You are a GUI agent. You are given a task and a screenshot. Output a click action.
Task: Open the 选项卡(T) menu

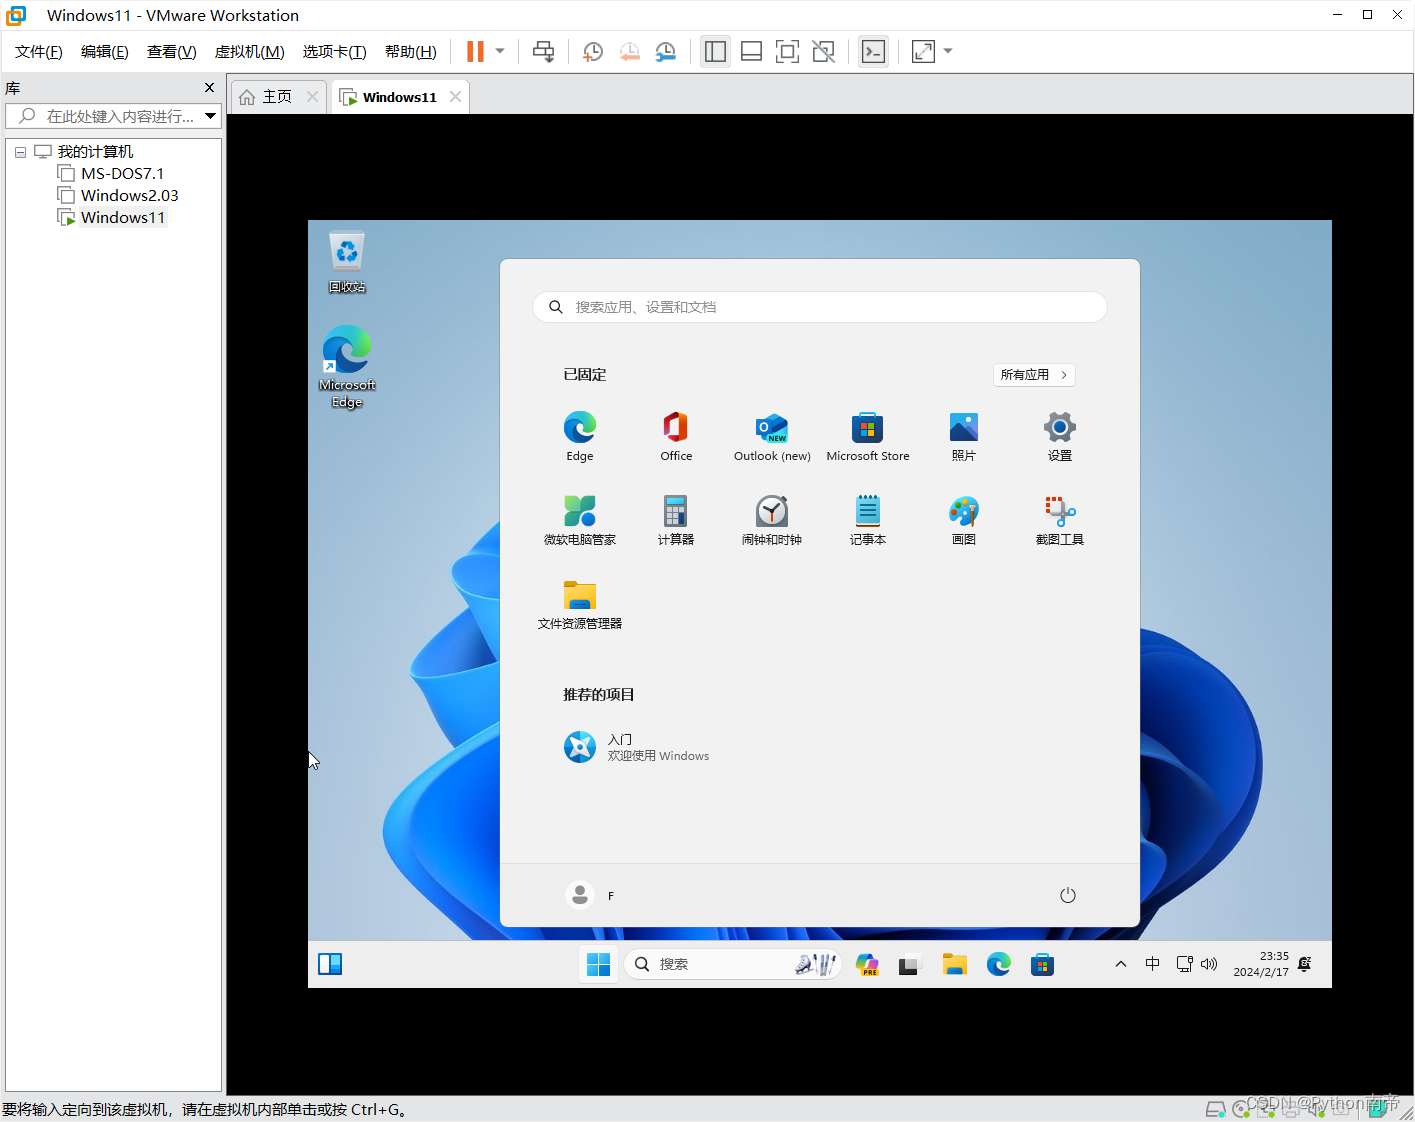coord(335,52)
